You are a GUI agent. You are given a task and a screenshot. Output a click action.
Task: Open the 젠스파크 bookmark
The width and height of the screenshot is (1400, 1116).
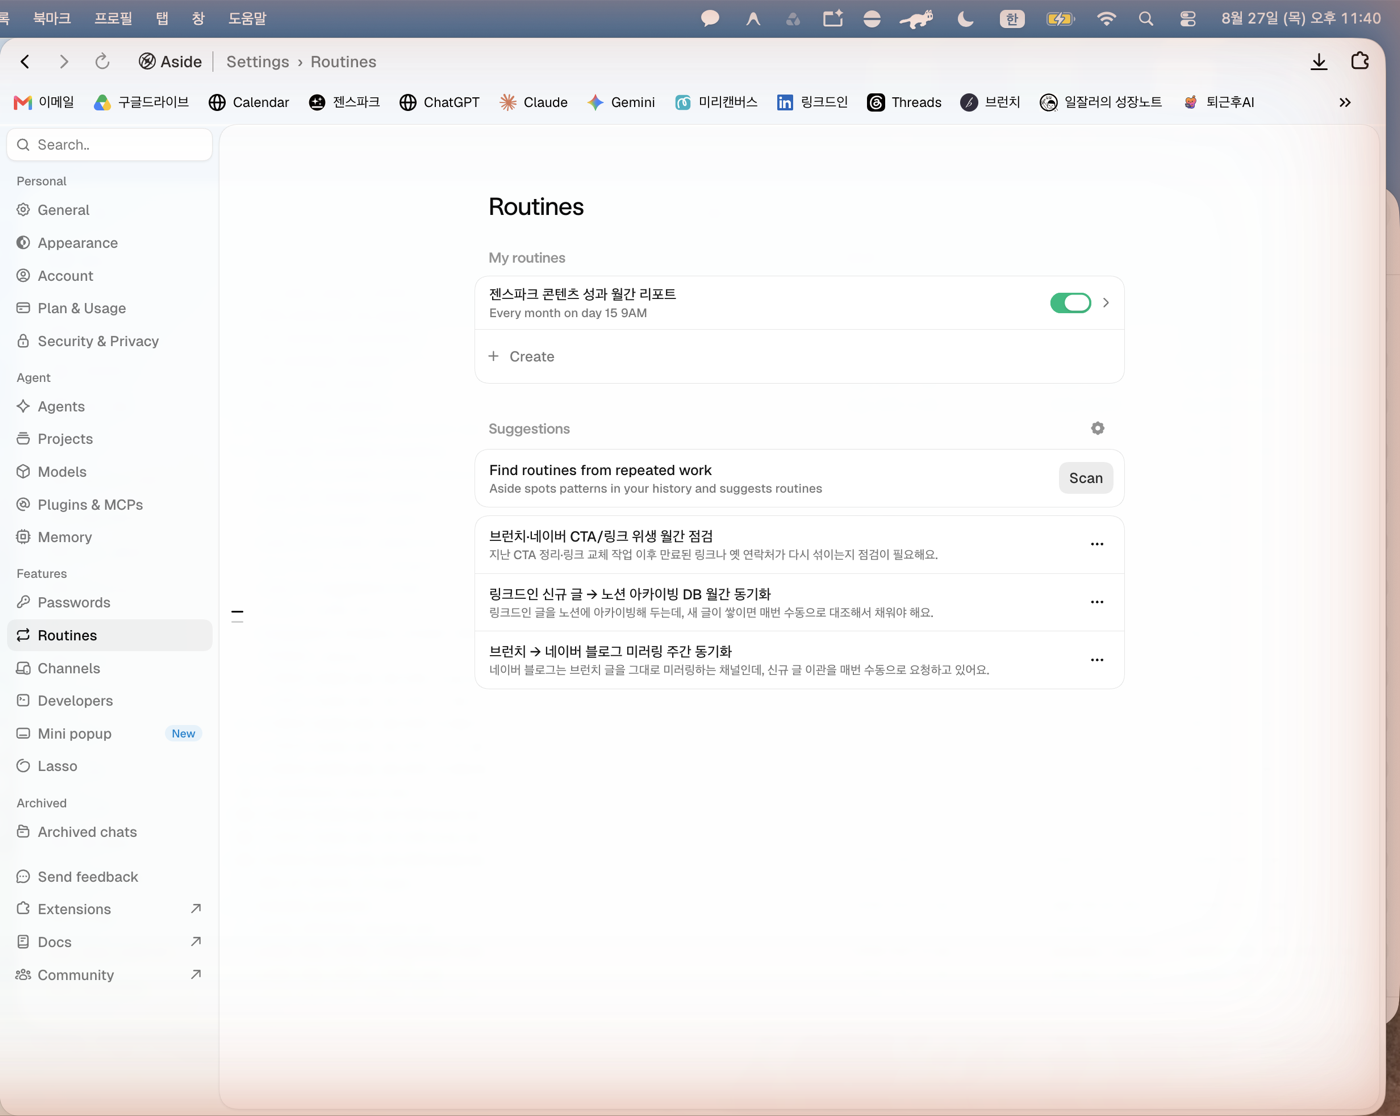(344, 102)
